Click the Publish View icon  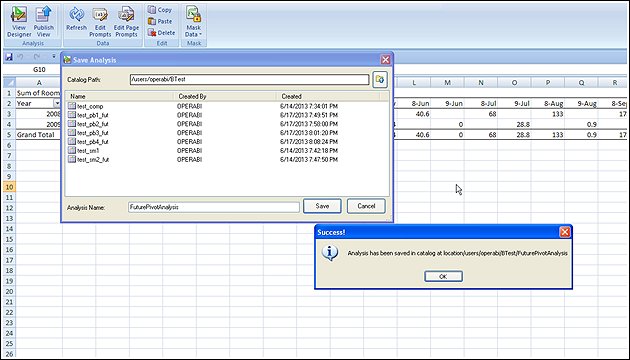tap(43, 22)
